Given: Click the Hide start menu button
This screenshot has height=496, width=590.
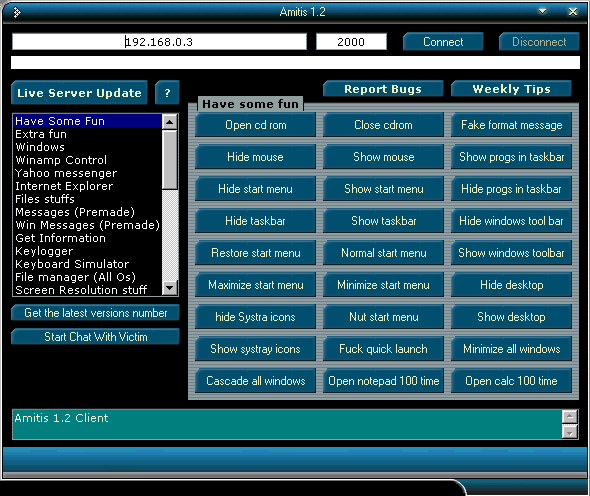Looking at the screenshot, I should [255, 189].
